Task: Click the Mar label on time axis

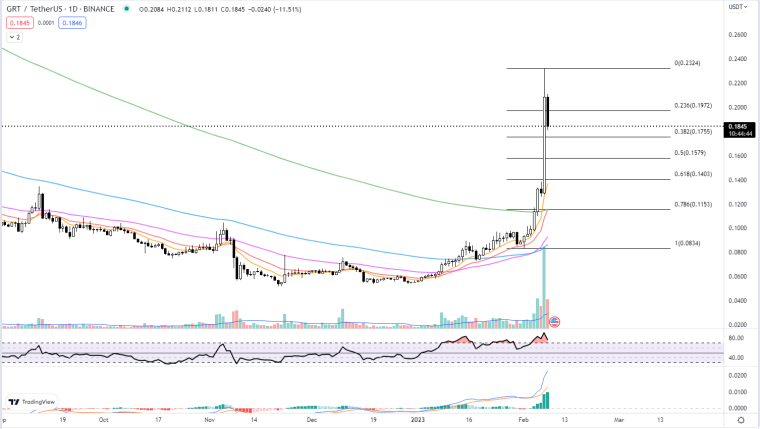Action: pyautogui.click(x=619, y=420)
